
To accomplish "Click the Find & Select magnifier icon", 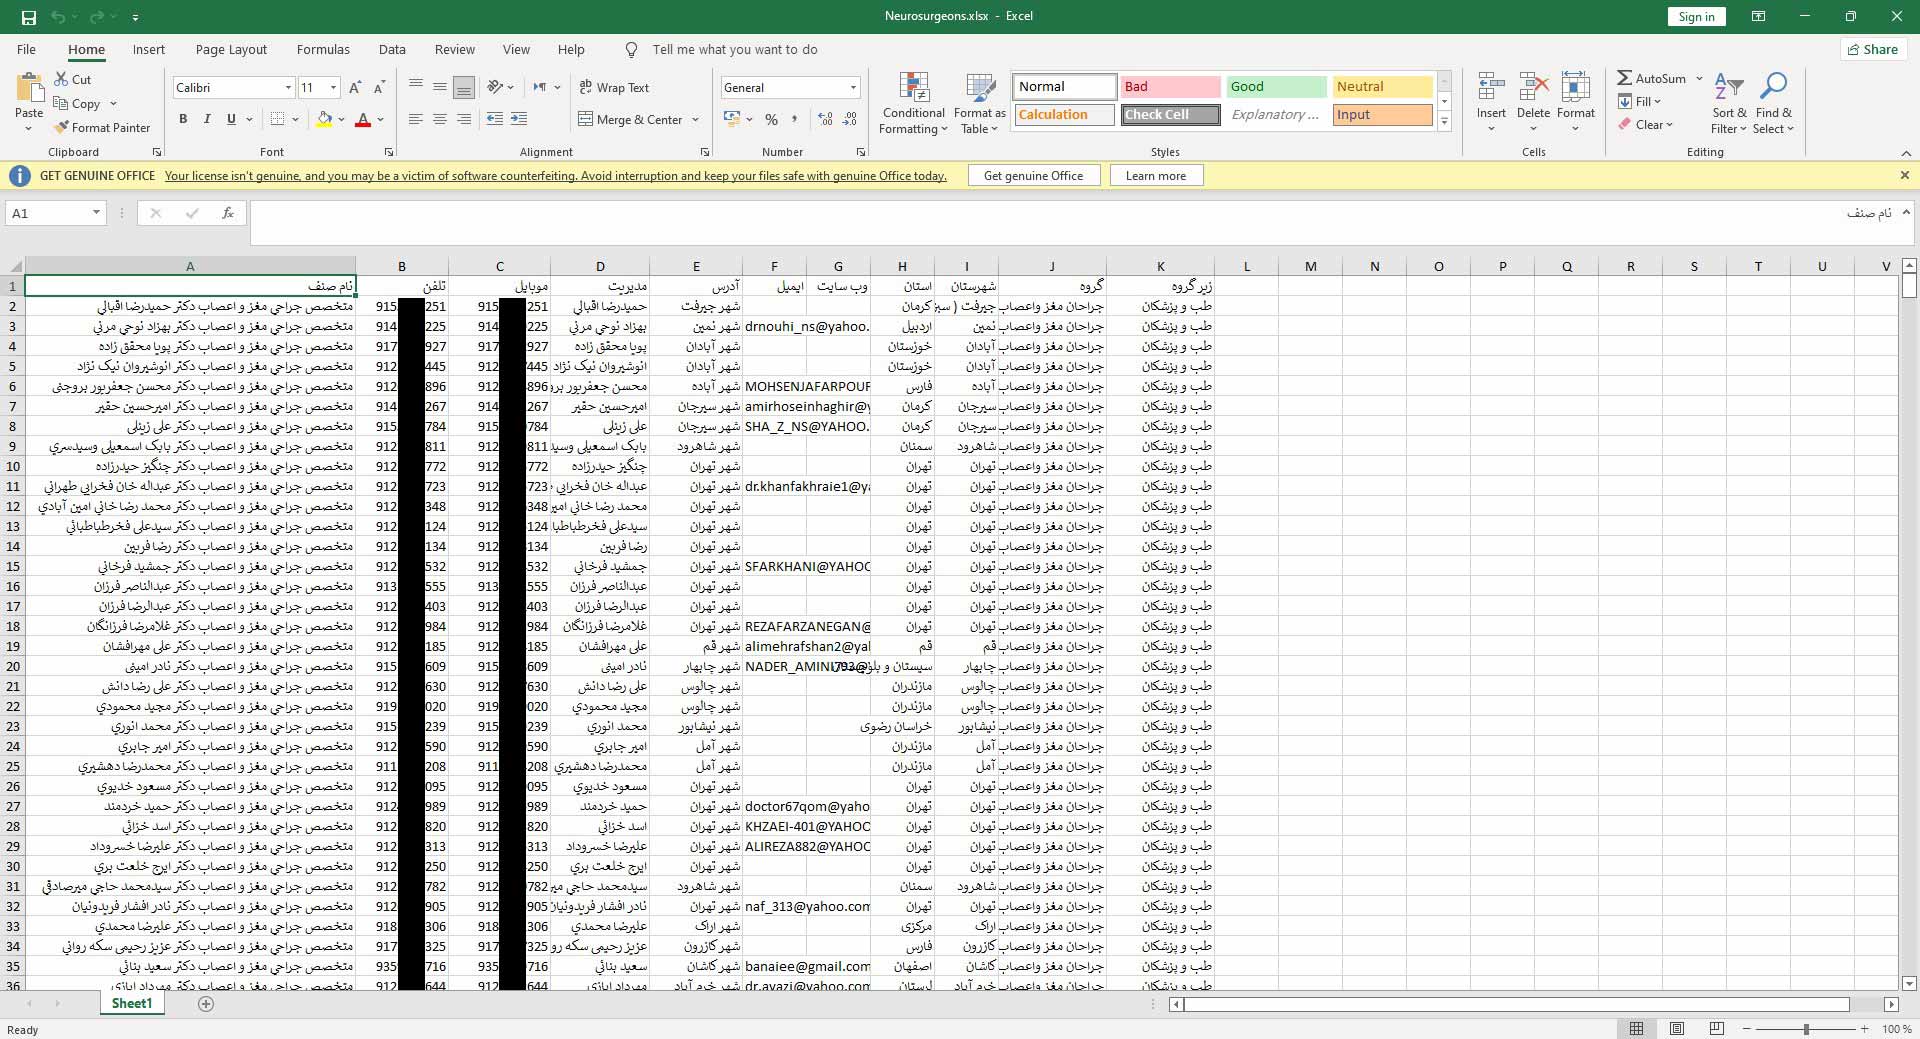I will coord(1773,88).
